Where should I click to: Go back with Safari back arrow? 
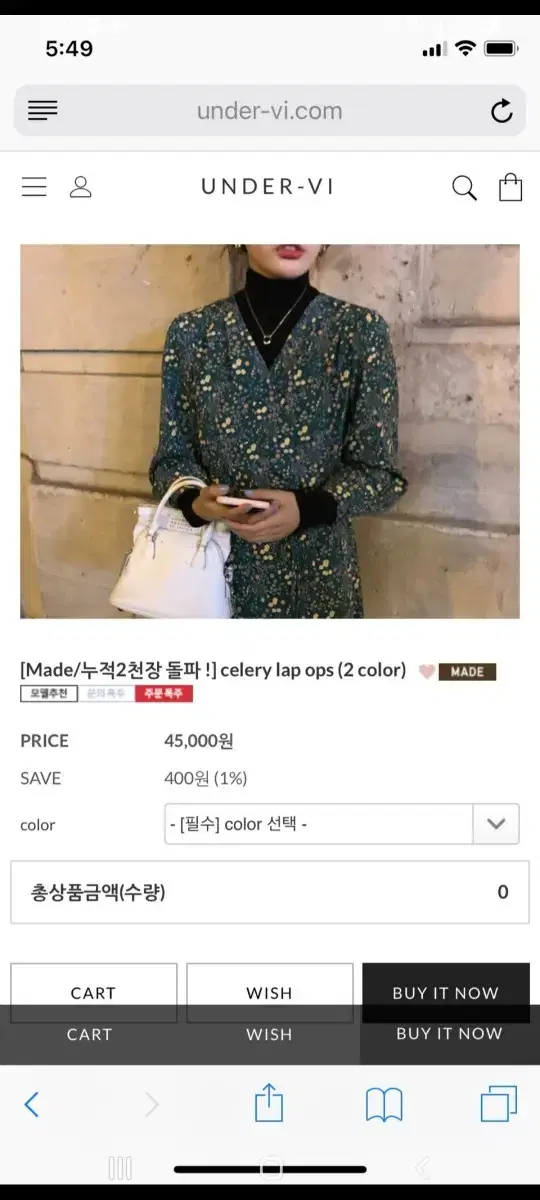[x=32, y=1104]
